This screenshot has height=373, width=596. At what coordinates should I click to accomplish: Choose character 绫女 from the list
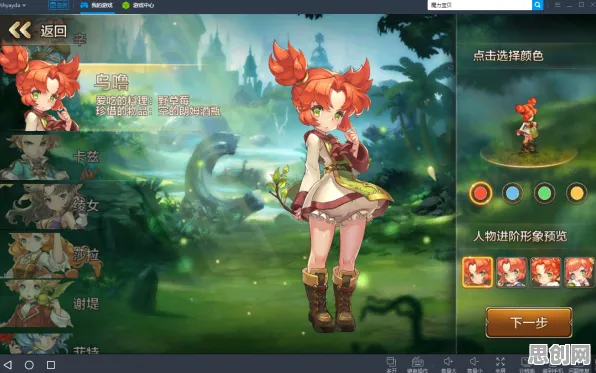tap(49, 206)
